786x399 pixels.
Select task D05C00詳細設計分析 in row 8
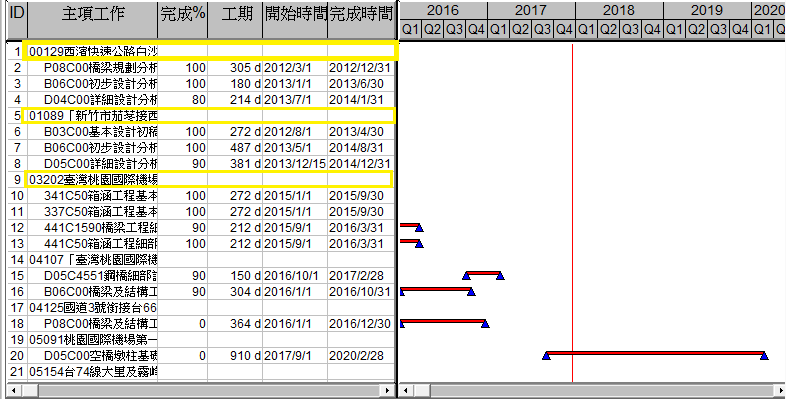coord(100,164)
